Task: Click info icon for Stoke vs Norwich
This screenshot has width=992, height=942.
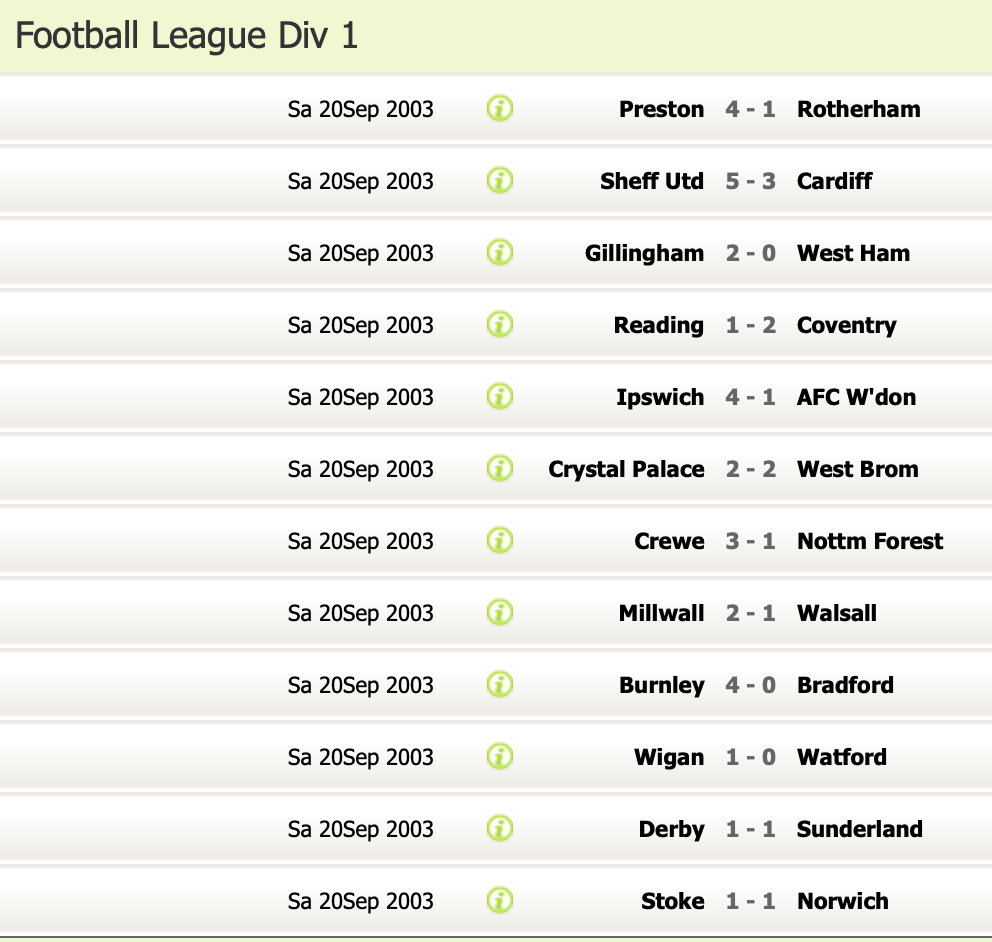Action: point(500,900)
